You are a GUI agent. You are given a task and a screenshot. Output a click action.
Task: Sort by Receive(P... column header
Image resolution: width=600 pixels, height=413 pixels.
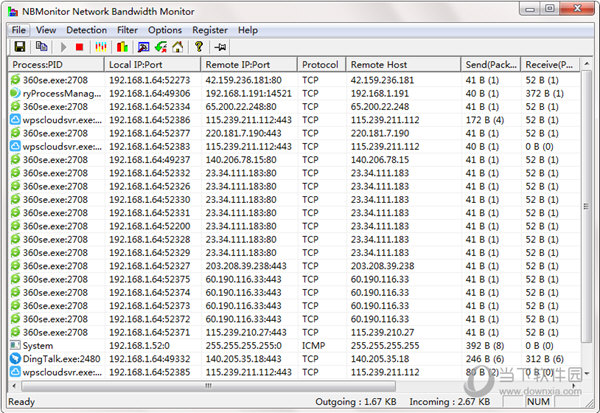tap(550, 64)
